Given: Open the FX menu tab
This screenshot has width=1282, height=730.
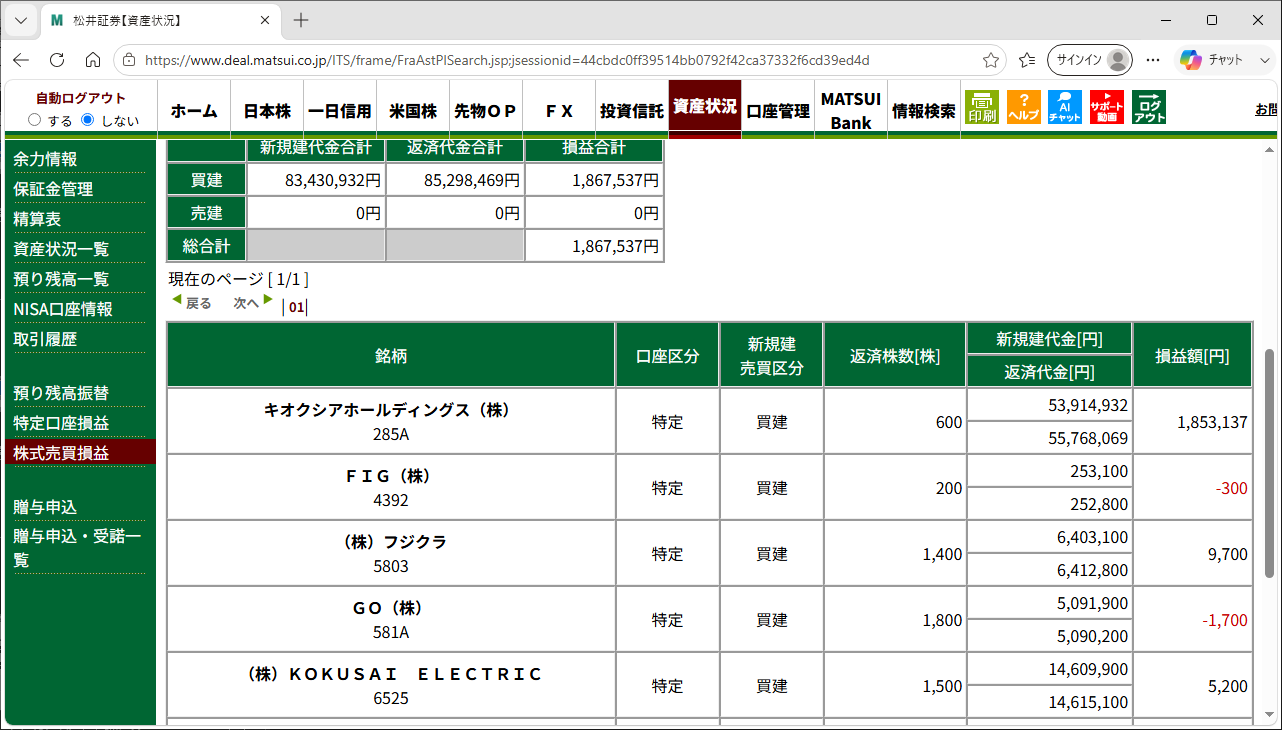Looking at the screenshot, I should (x=559, y=111).
